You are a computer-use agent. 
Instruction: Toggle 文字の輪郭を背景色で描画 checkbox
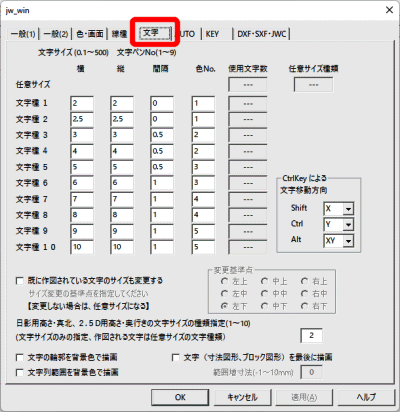point(20,358)
